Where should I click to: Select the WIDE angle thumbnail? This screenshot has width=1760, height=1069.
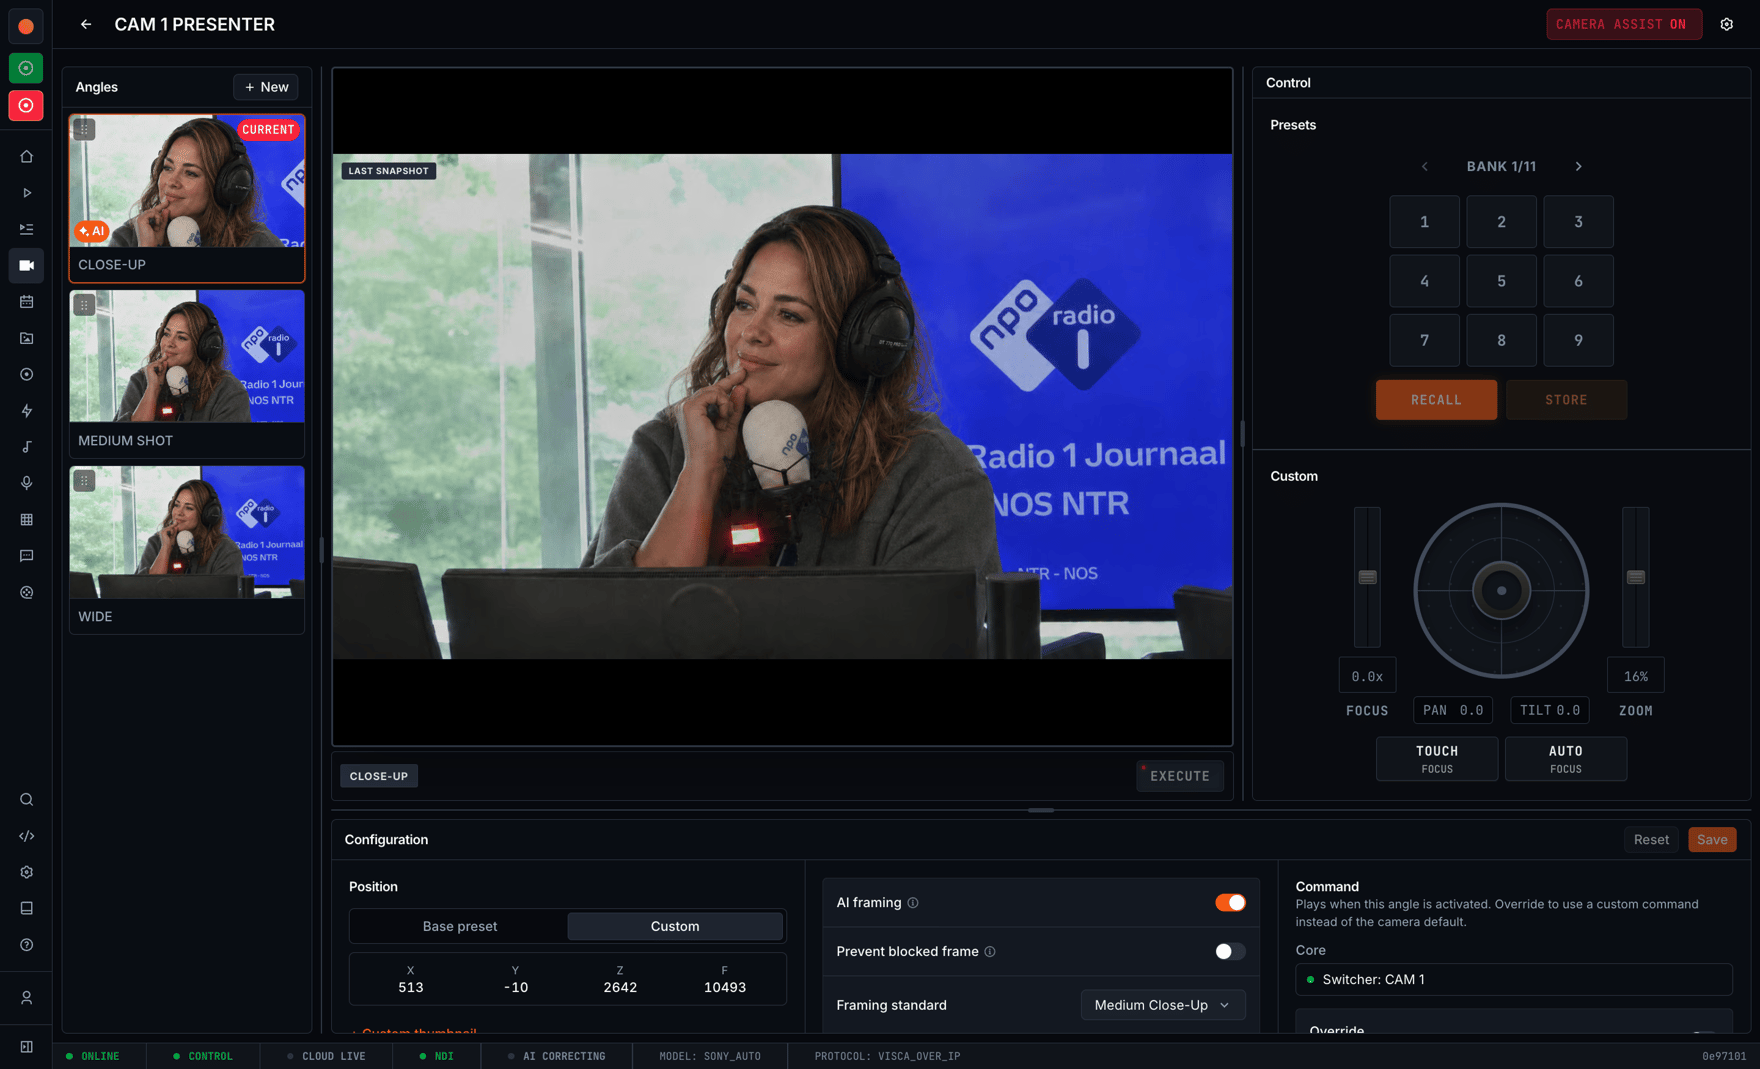click(x=187, y=532)
